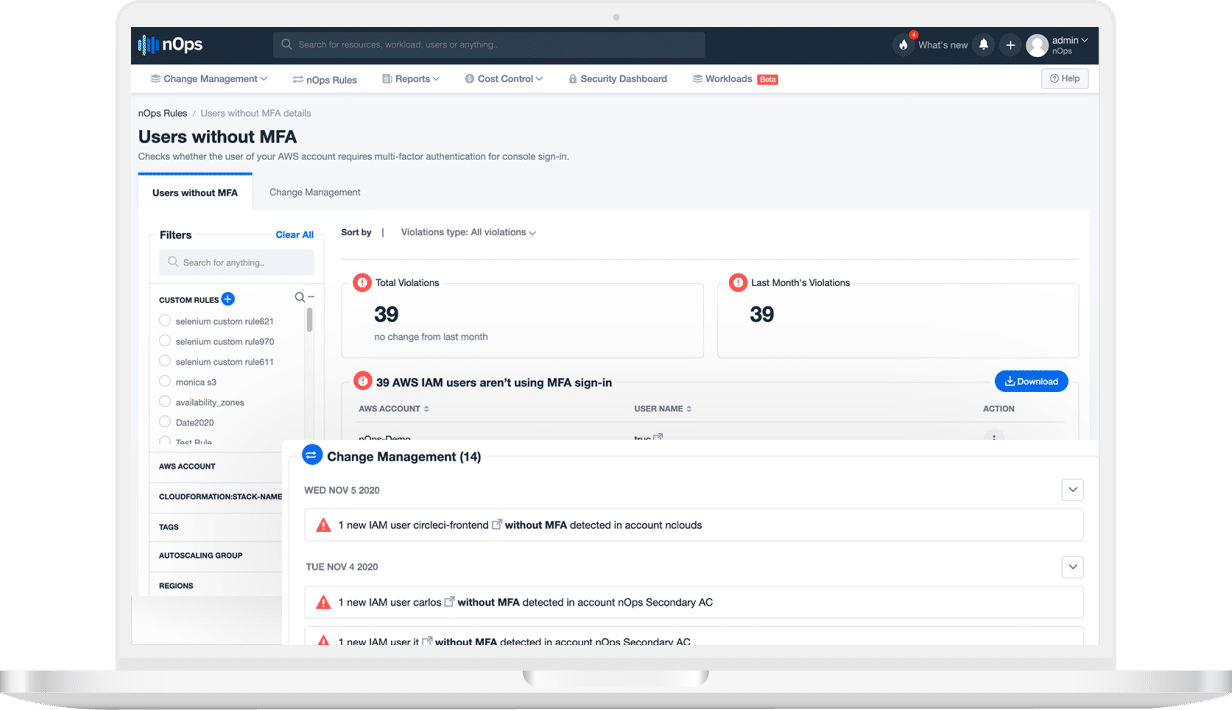The width and height of the screenshot is (1232, 710).
Task: Click the Download button
Action: [1031, 381]
